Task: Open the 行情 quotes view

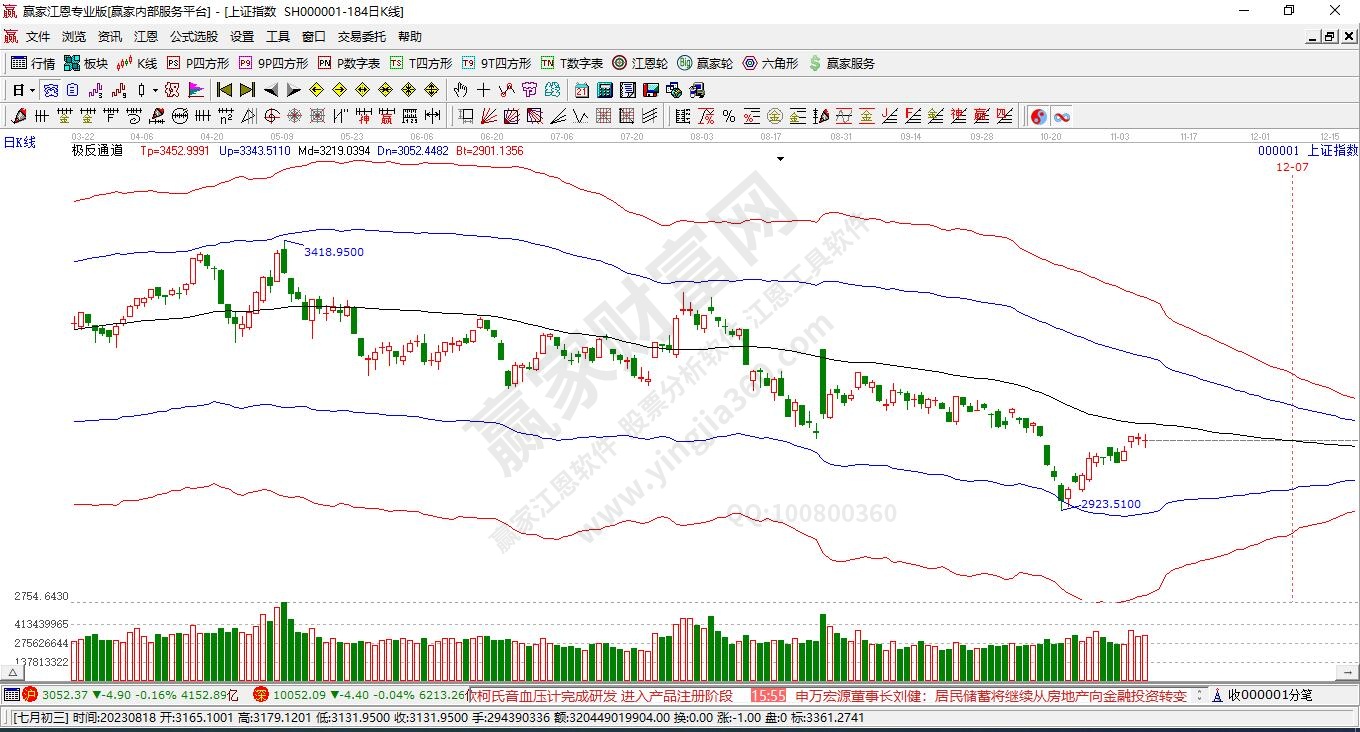Action: [32, 63]
